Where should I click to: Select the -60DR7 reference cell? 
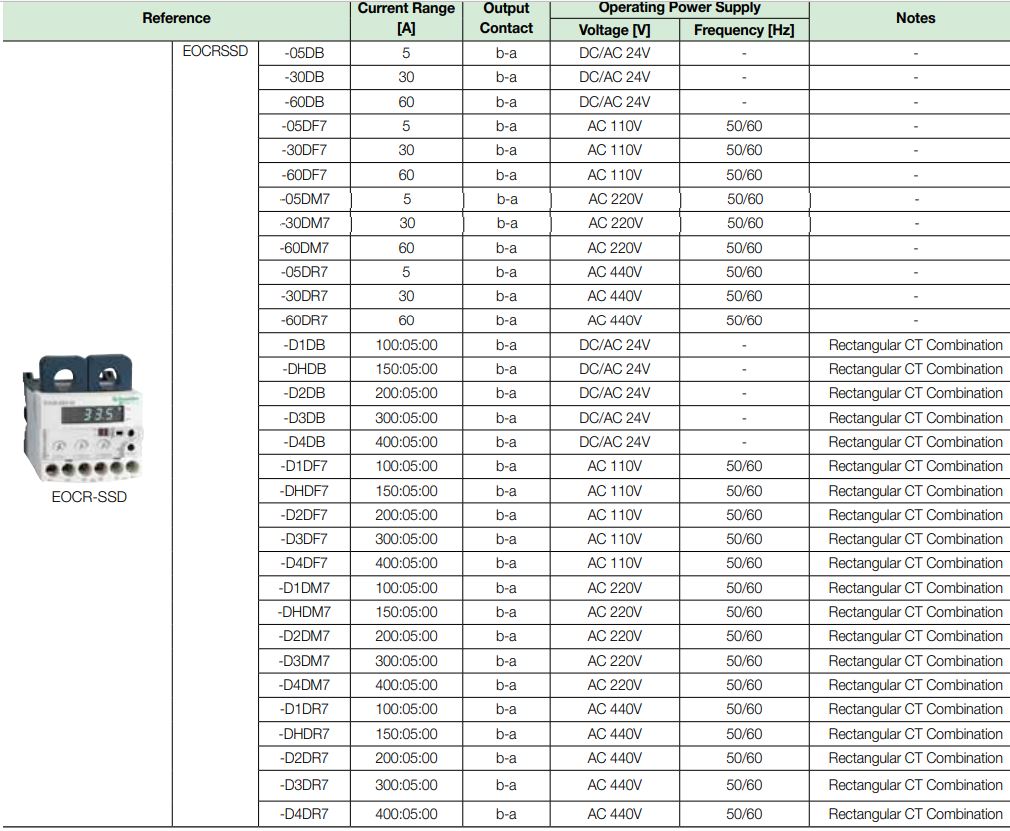[x=304, y=320]
